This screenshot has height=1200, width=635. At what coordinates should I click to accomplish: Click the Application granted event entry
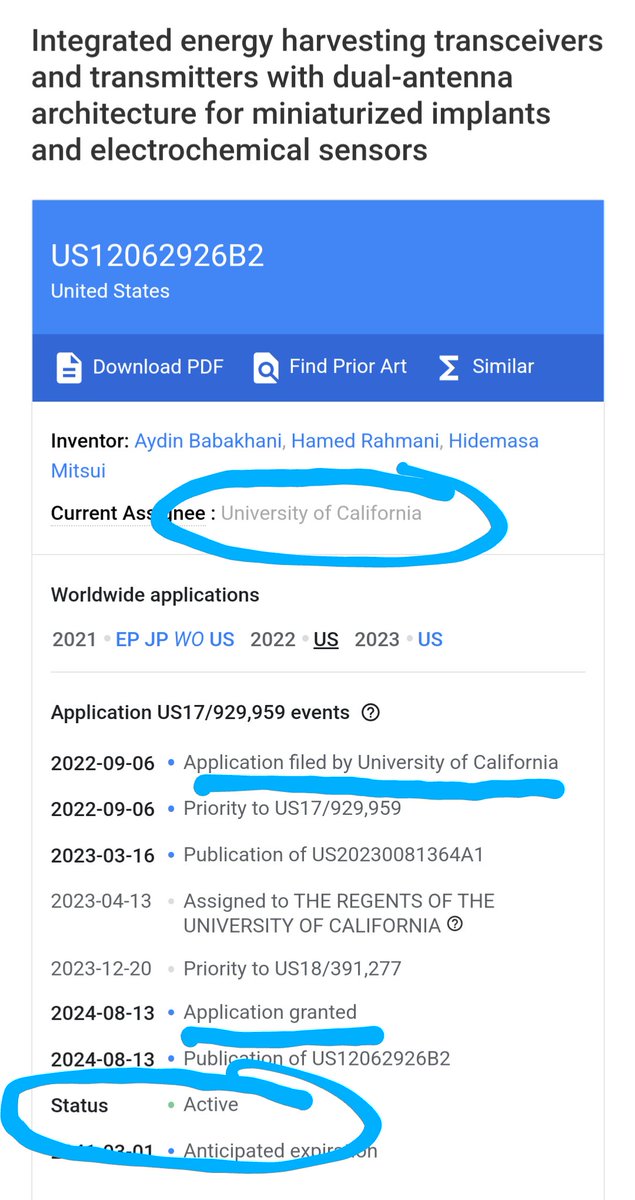[270, 1013]
